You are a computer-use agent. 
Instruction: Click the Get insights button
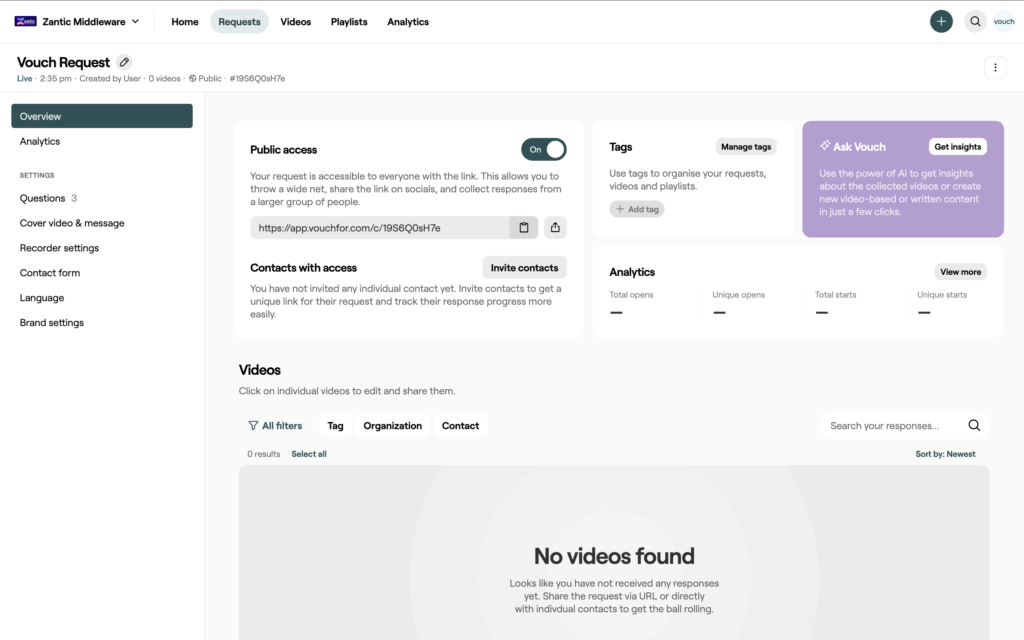pyautogui.click(x=957, y=147)
